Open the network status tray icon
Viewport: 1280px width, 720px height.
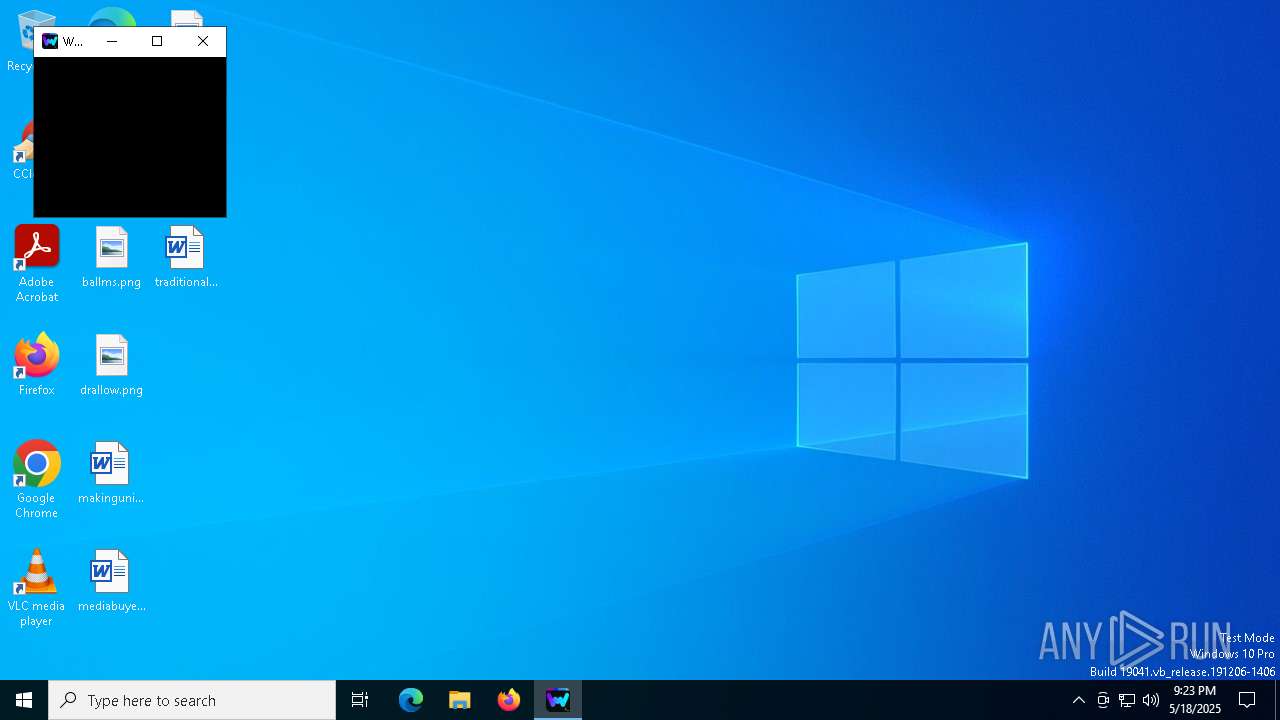coord(1127,700)
